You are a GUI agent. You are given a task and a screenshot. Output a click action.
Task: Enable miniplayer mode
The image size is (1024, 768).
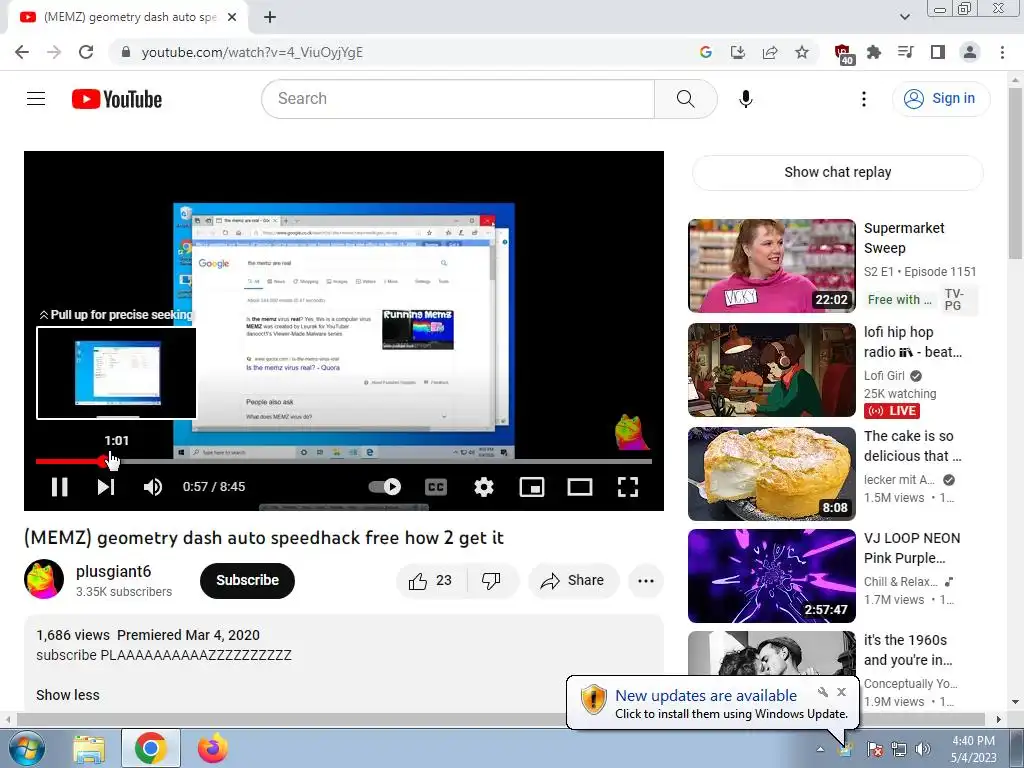coord(532,487)
